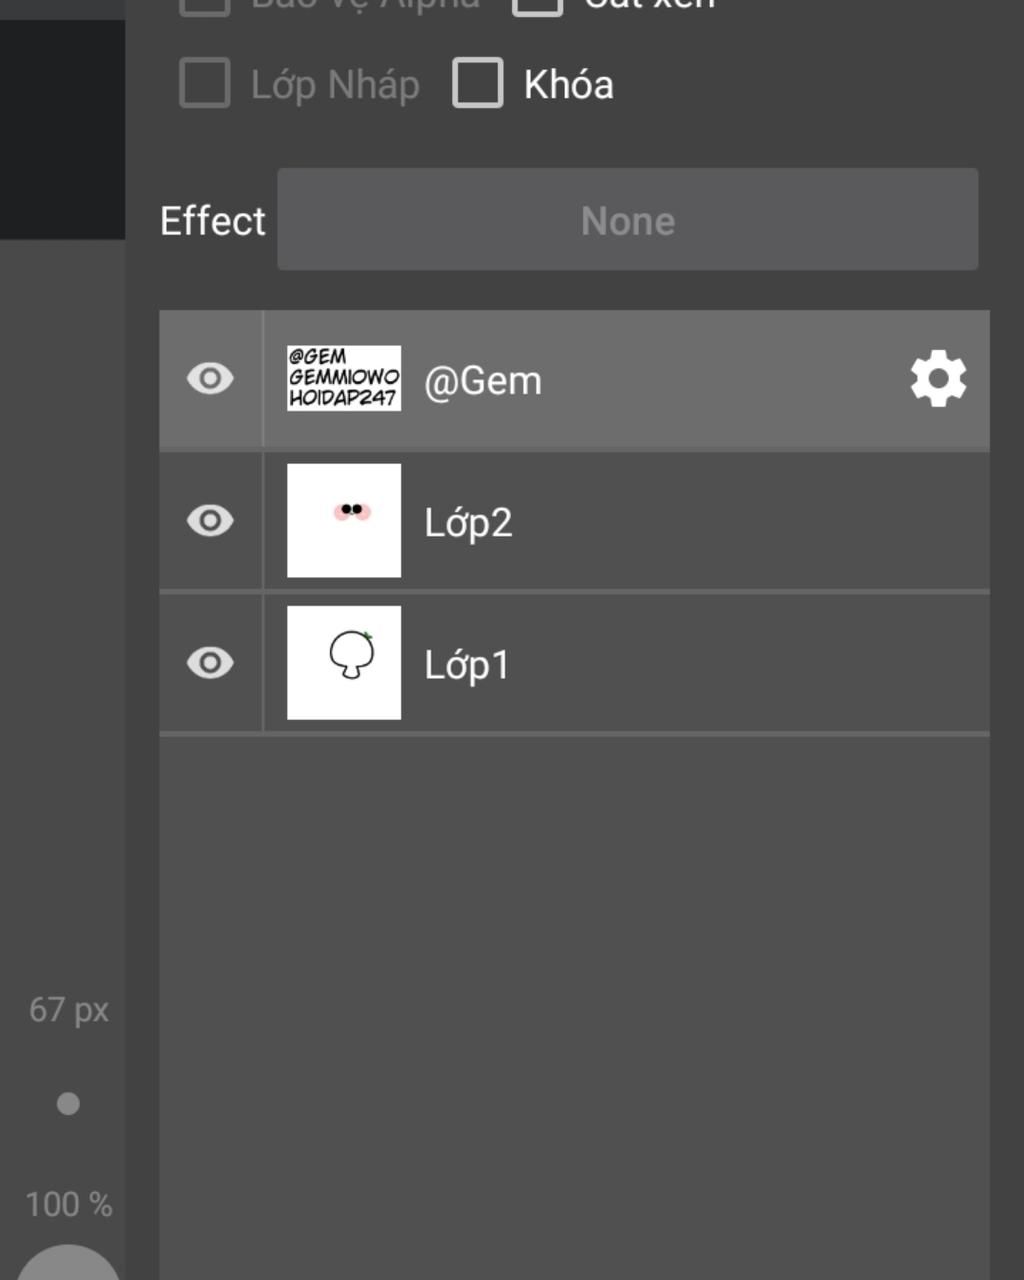Image resolution: width=1024 pixels, height=1280 pixels.
Task: Select the Lớp1 layer name
Action: [467, 665]
